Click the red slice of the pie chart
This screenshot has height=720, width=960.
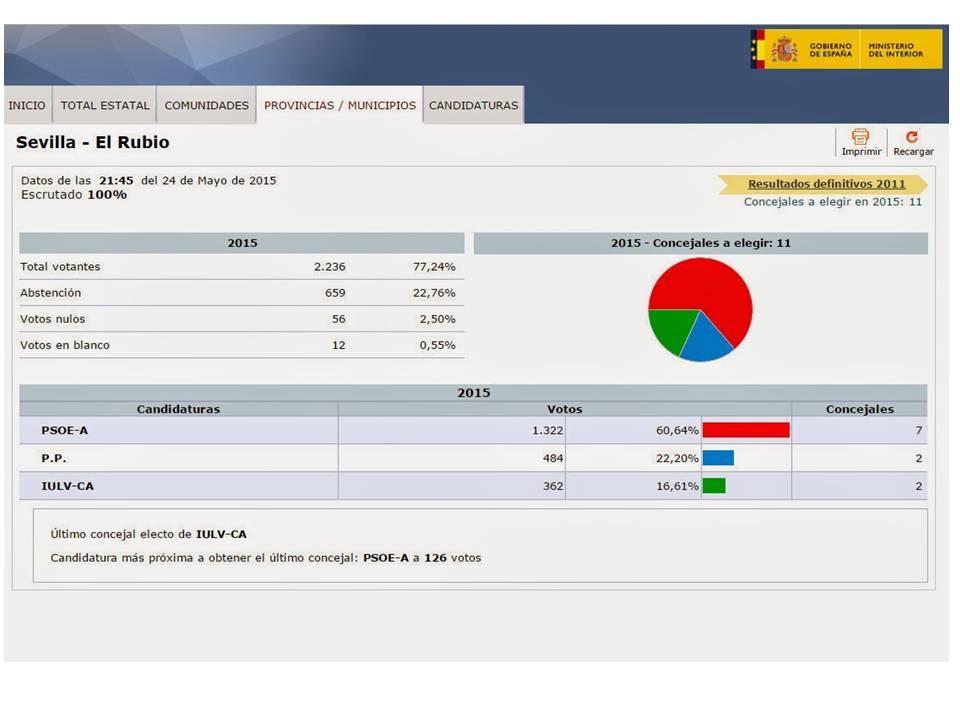pos(715,295)
